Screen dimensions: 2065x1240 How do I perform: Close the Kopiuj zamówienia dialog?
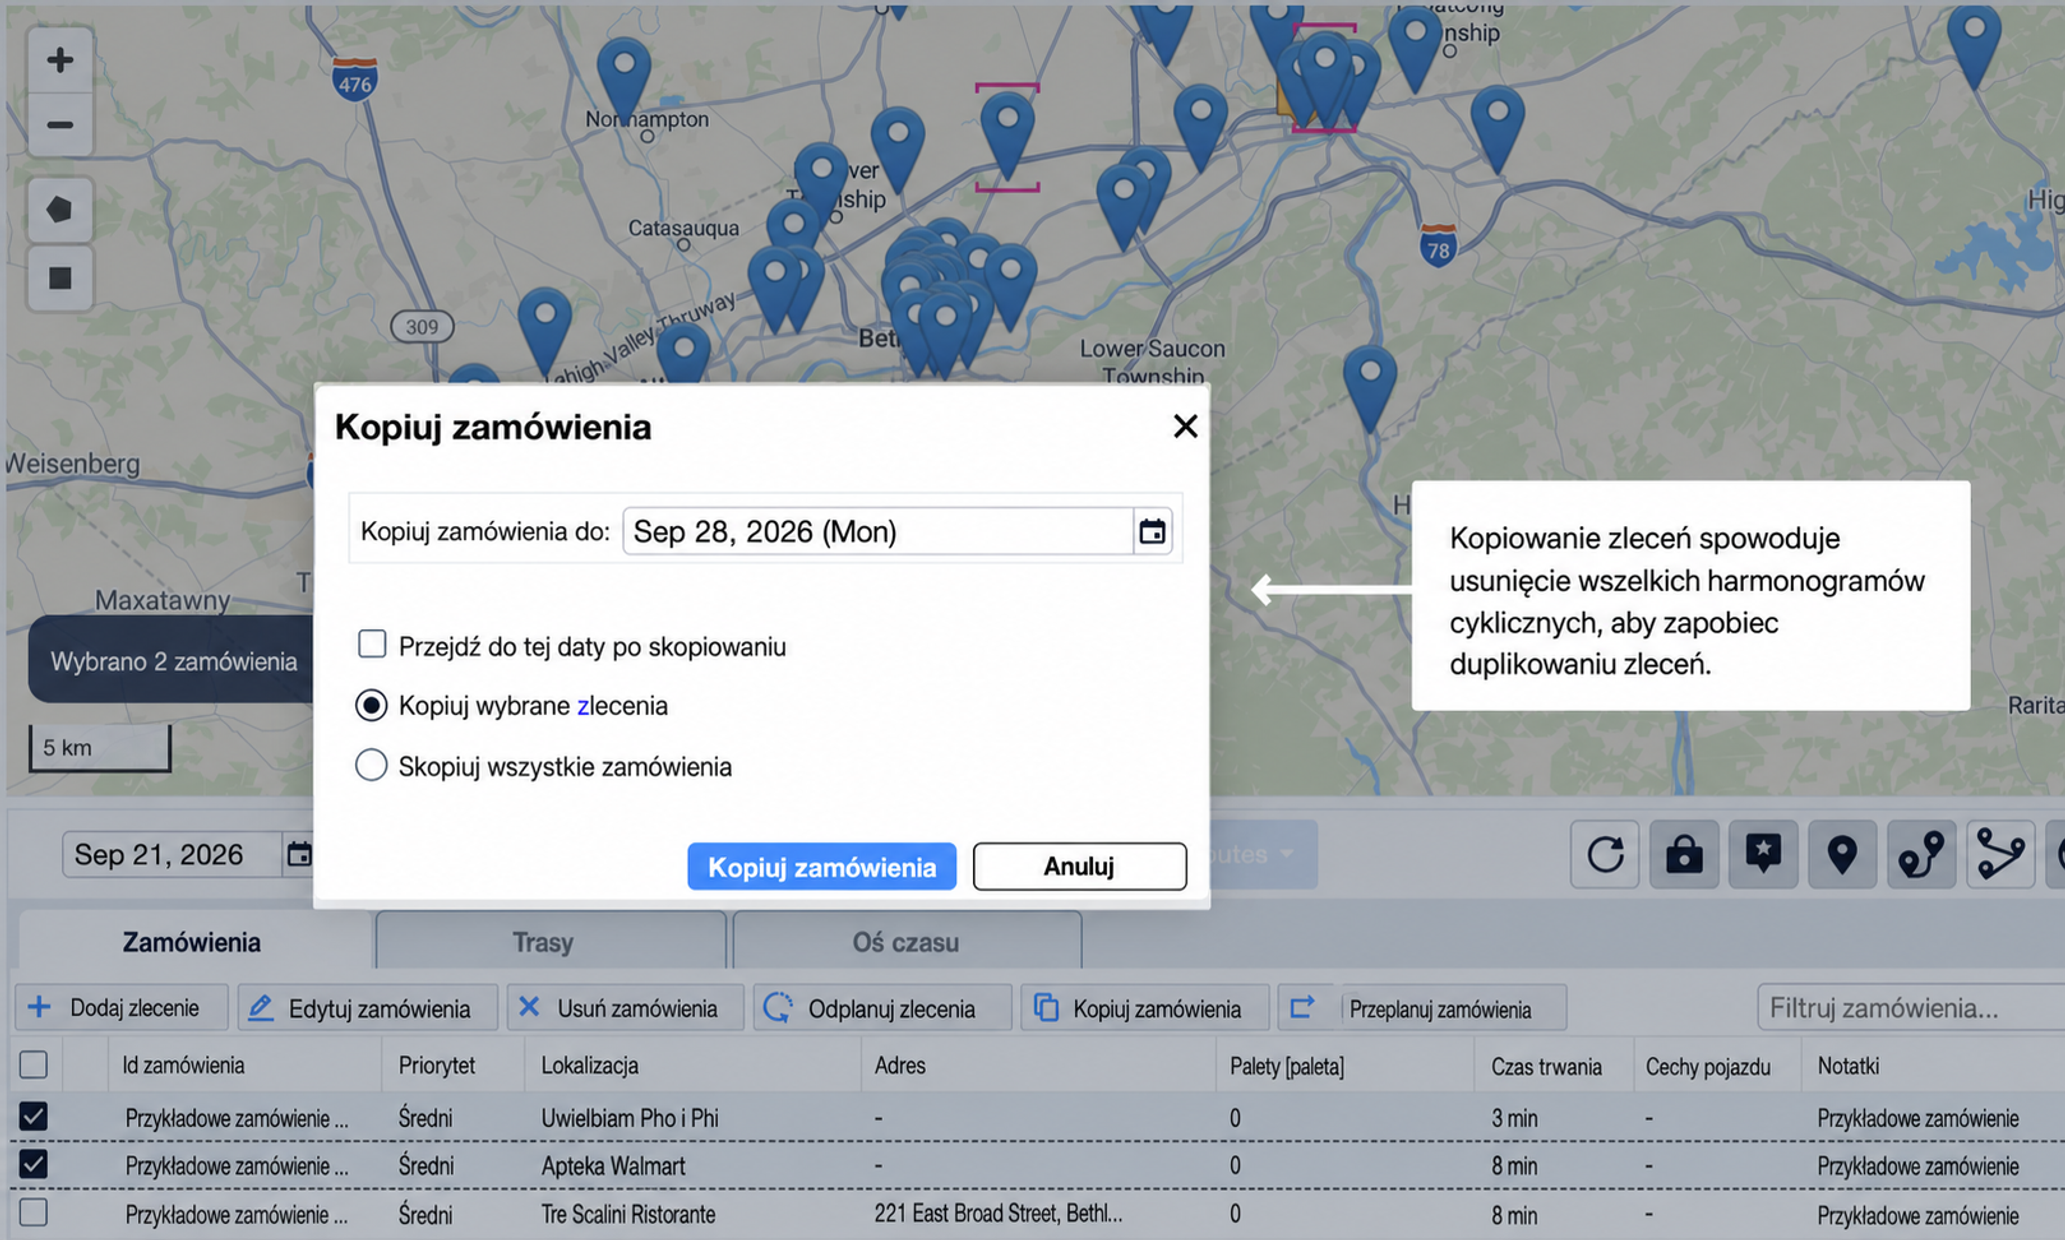tap(1185, 427)
